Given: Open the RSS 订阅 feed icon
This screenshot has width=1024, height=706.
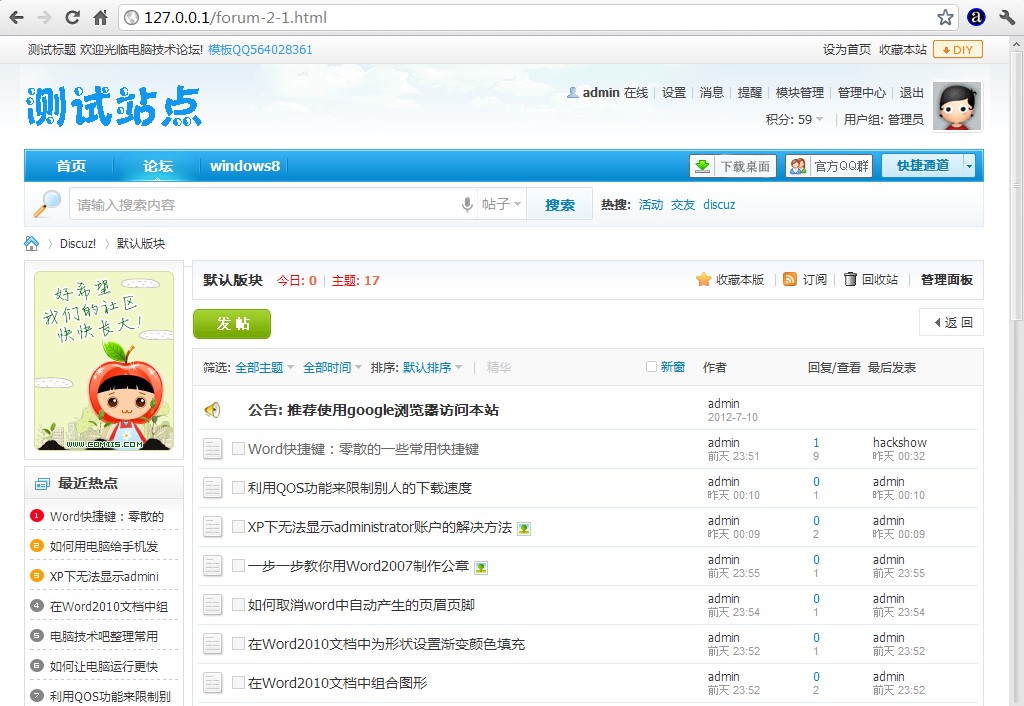Looking at the screenshot, I should pyautogui.click(x=792, y=280).
